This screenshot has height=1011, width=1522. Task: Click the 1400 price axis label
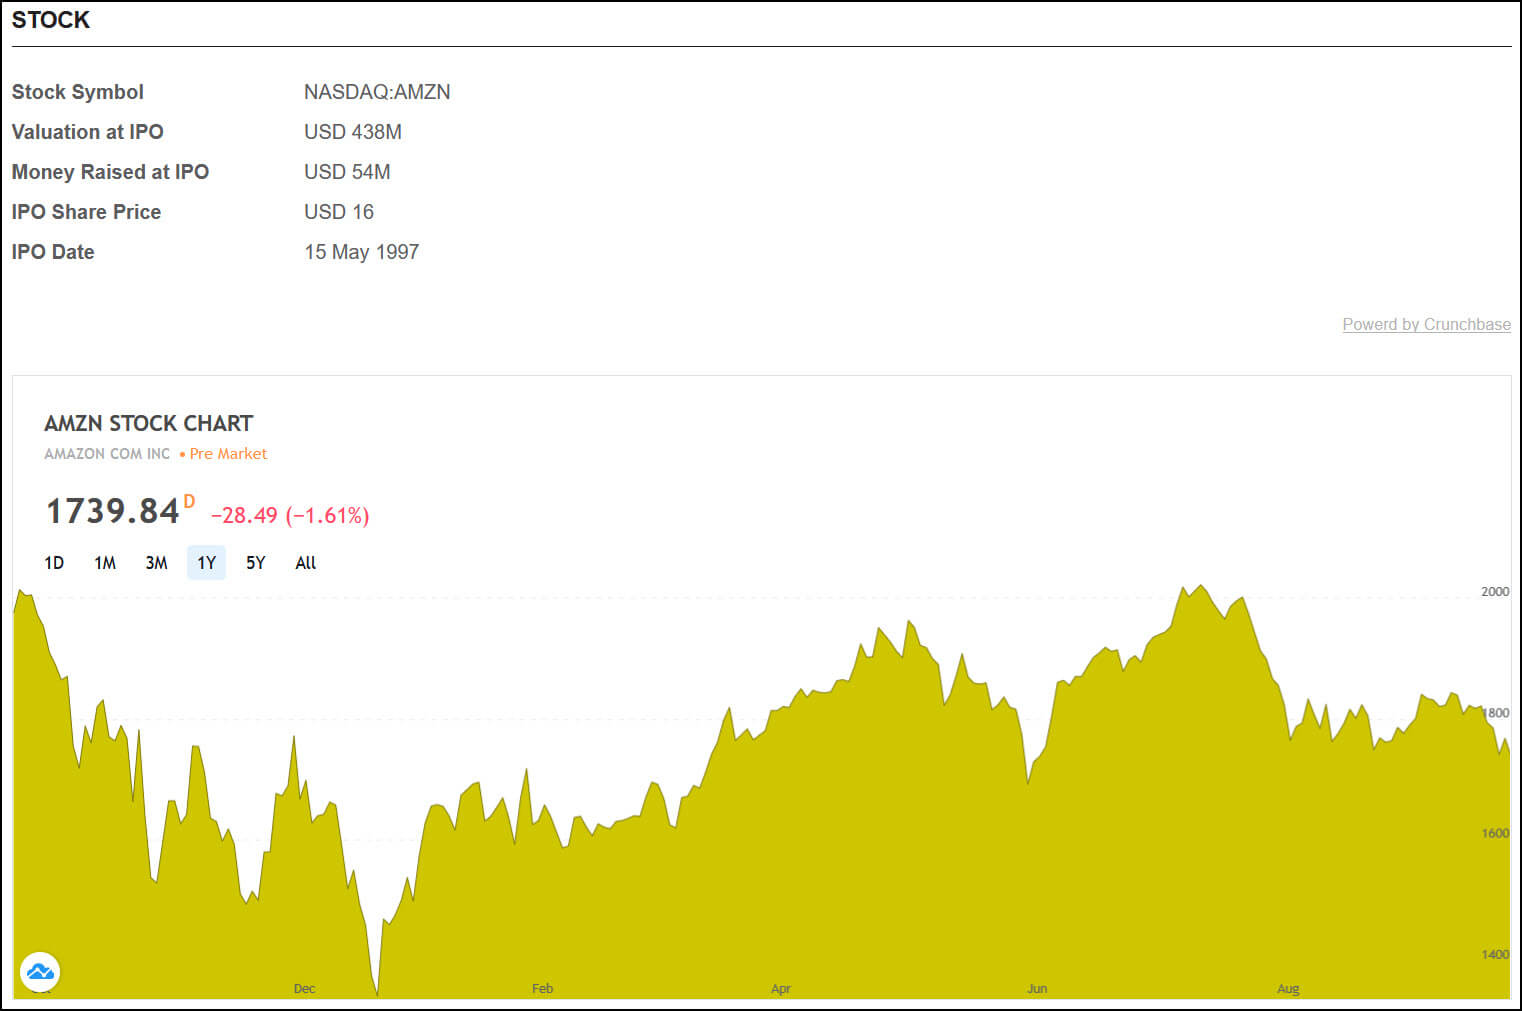click(x=1495, y=954)
